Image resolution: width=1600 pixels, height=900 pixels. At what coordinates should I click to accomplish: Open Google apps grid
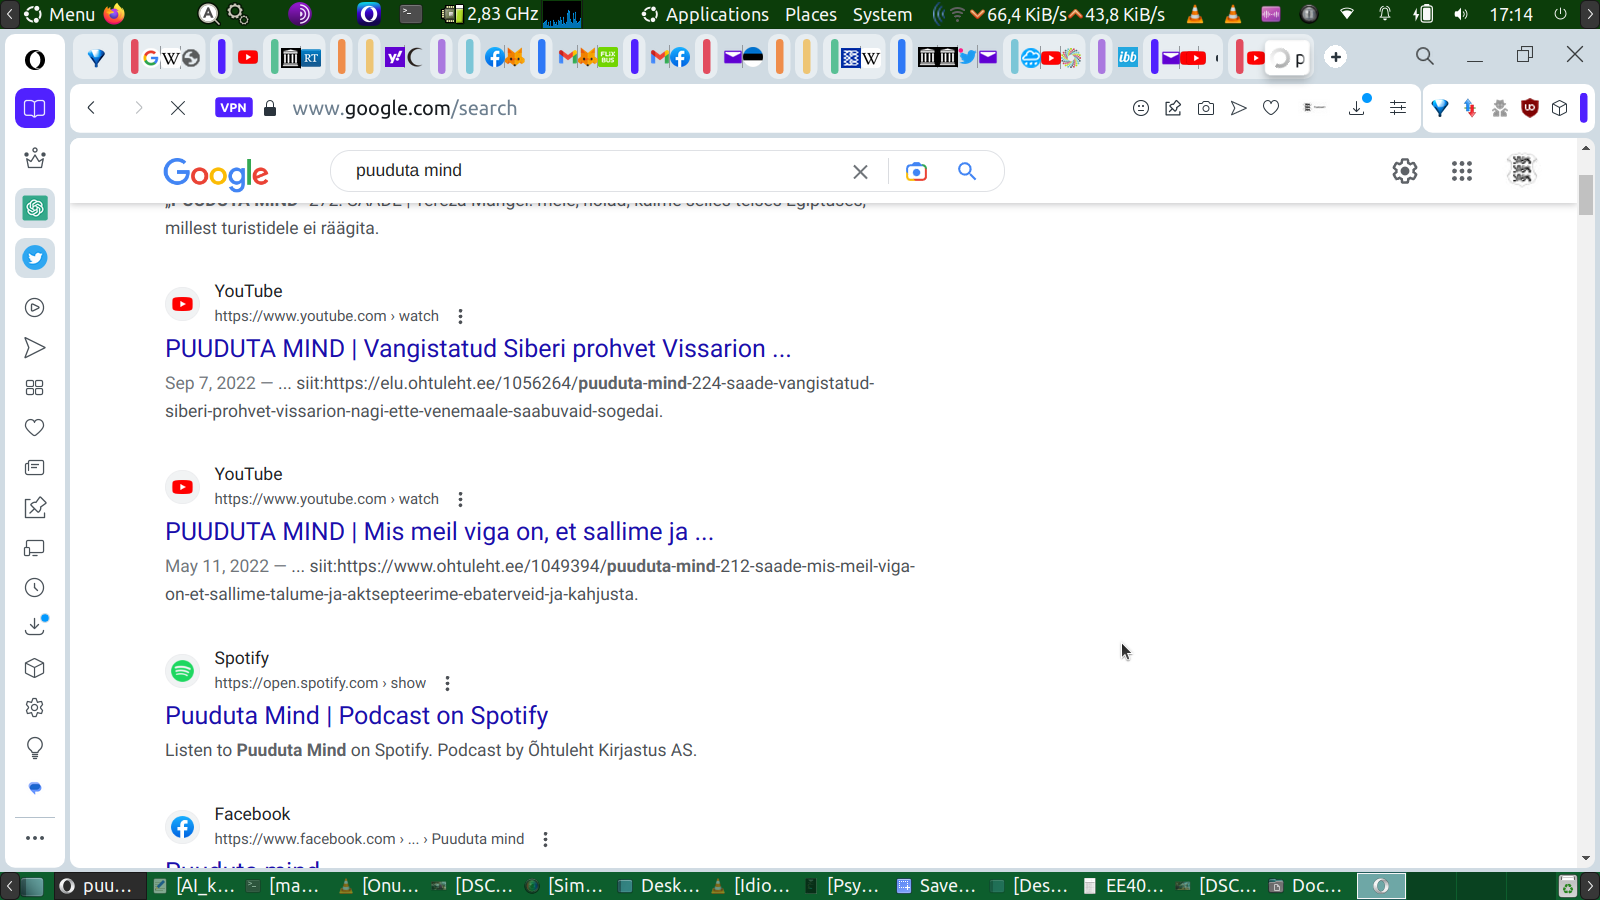(1462, 171)
